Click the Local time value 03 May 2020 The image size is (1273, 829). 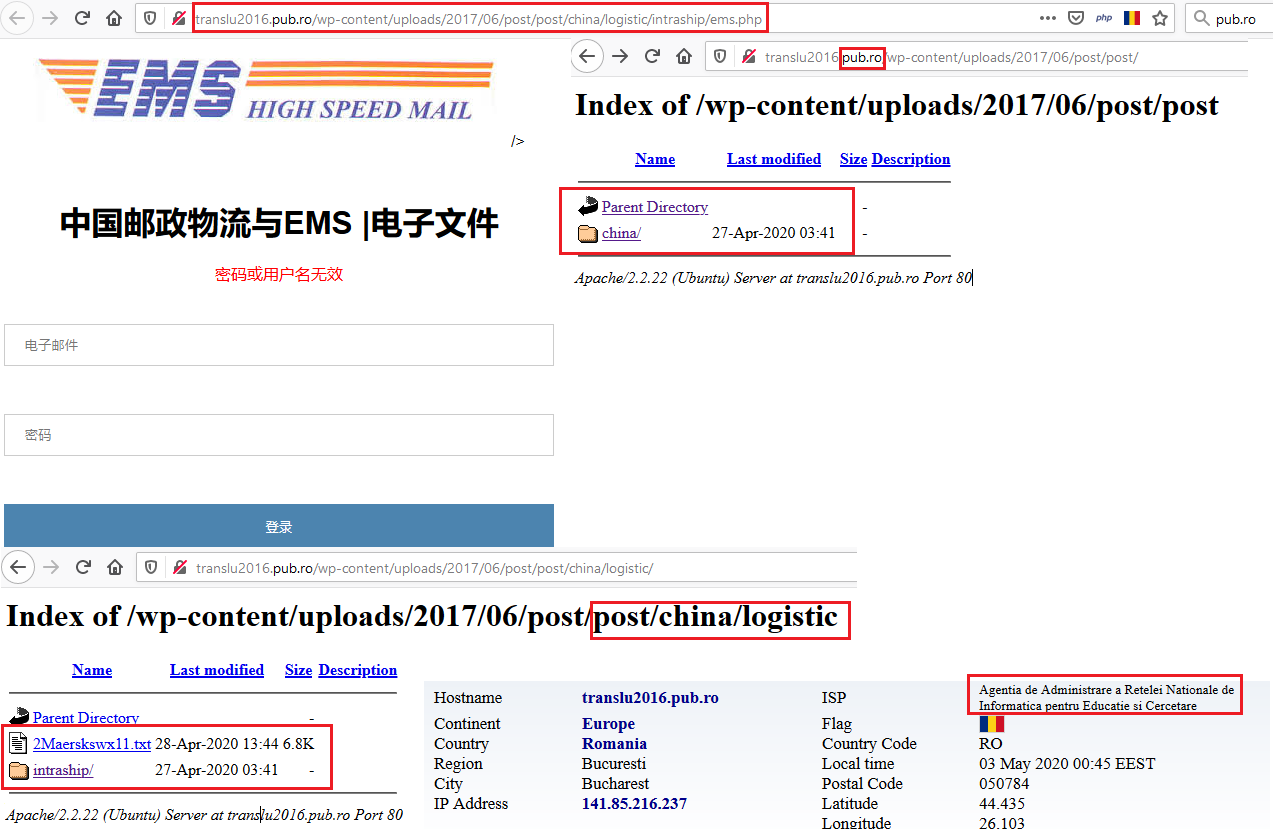tap(1067, 764)
